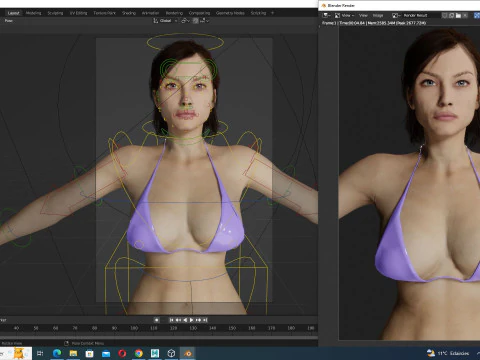Open Microsoft Edge from the taskbar
Viewport: 480px width, 360px height.
(x=57, y=353)
